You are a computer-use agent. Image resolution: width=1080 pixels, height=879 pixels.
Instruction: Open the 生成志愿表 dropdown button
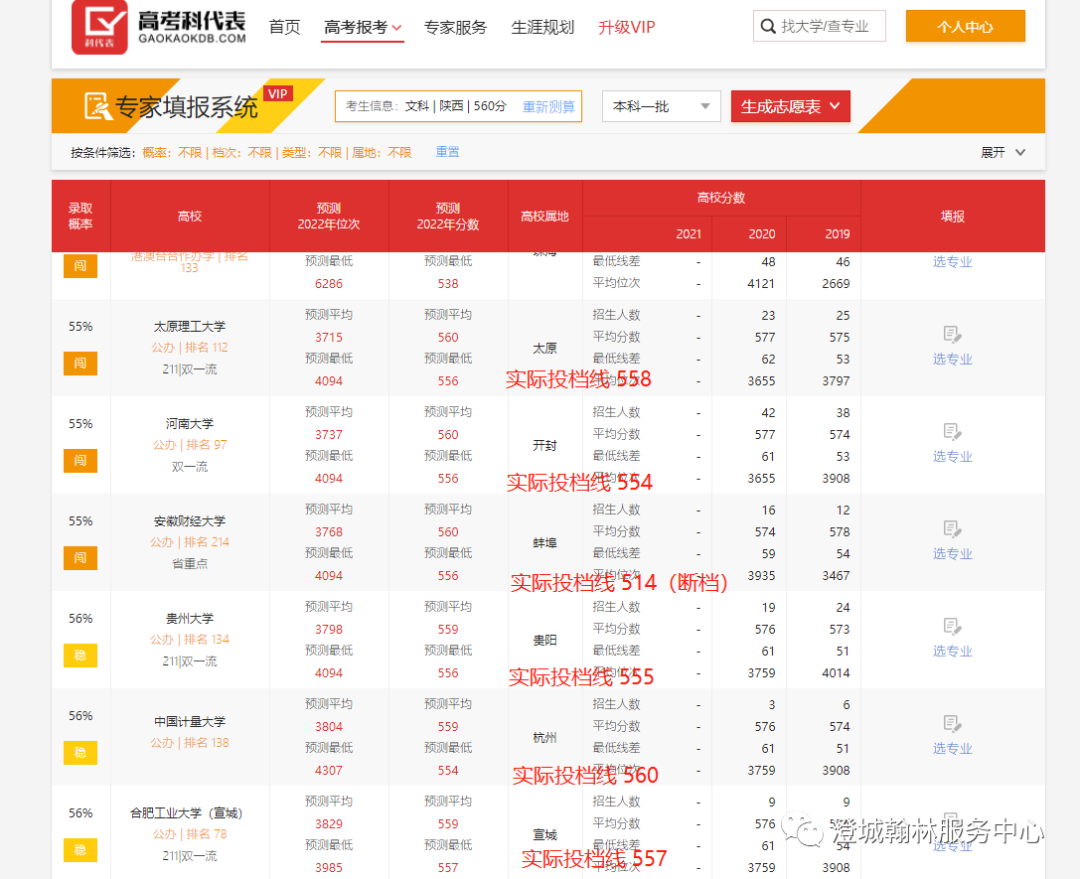(790, 106)
